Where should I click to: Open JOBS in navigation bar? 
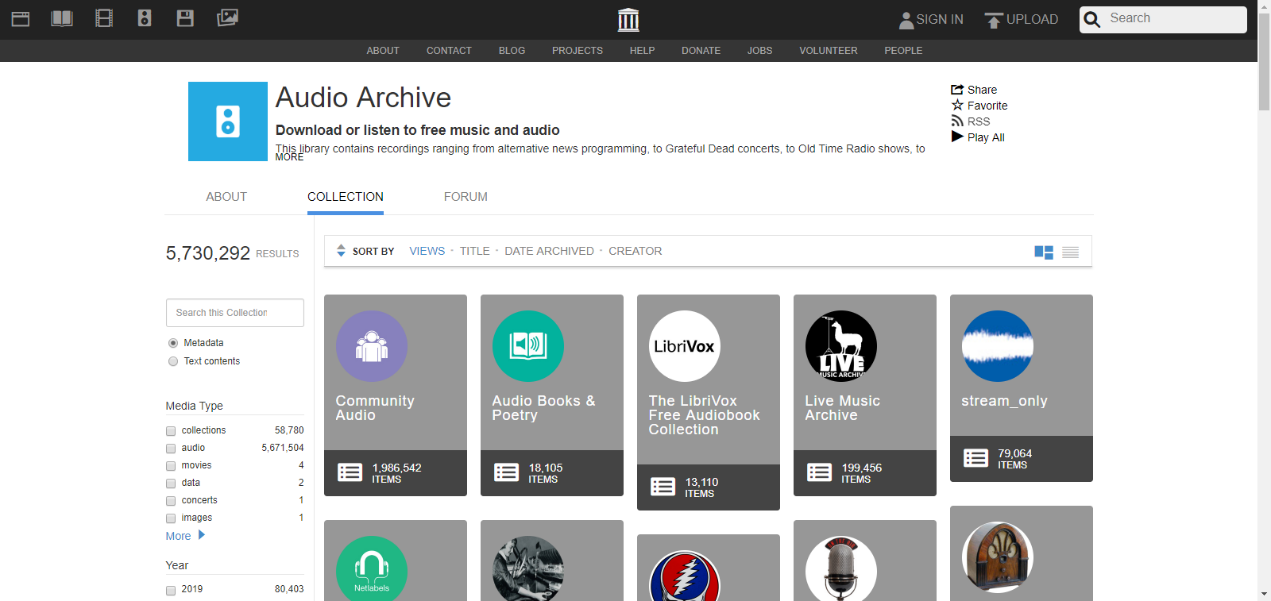(760, 51)
